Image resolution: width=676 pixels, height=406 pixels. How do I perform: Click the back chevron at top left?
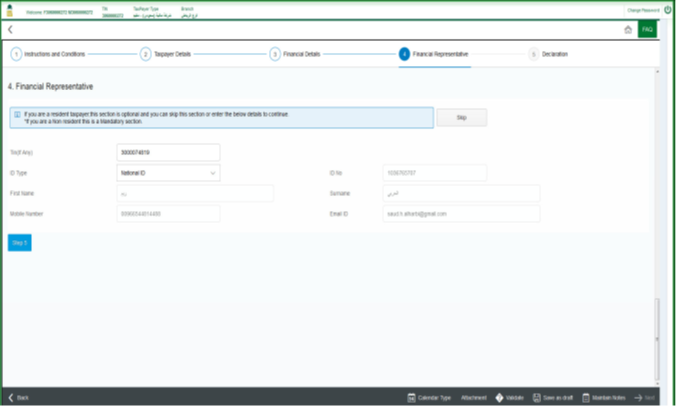(9, 30)
